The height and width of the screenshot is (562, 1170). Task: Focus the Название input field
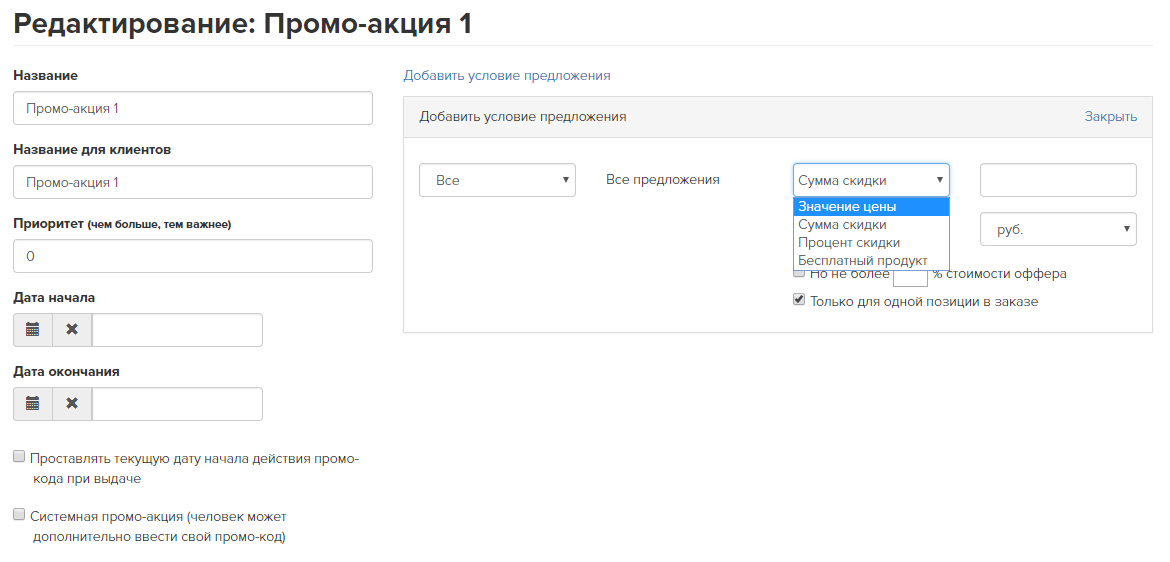coord(193,108)
